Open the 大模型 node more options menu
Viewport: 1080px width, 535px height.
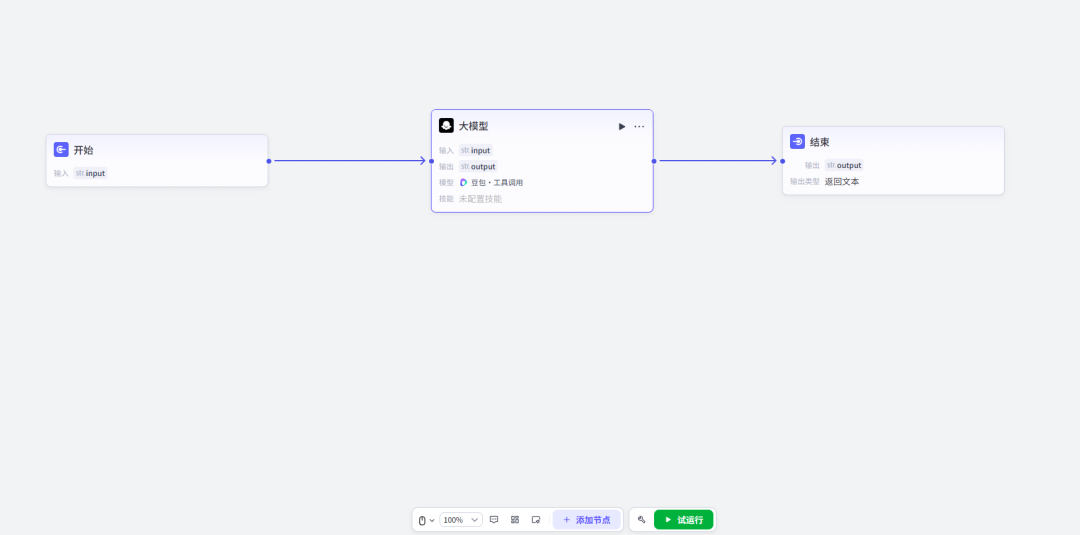point(639,127)
